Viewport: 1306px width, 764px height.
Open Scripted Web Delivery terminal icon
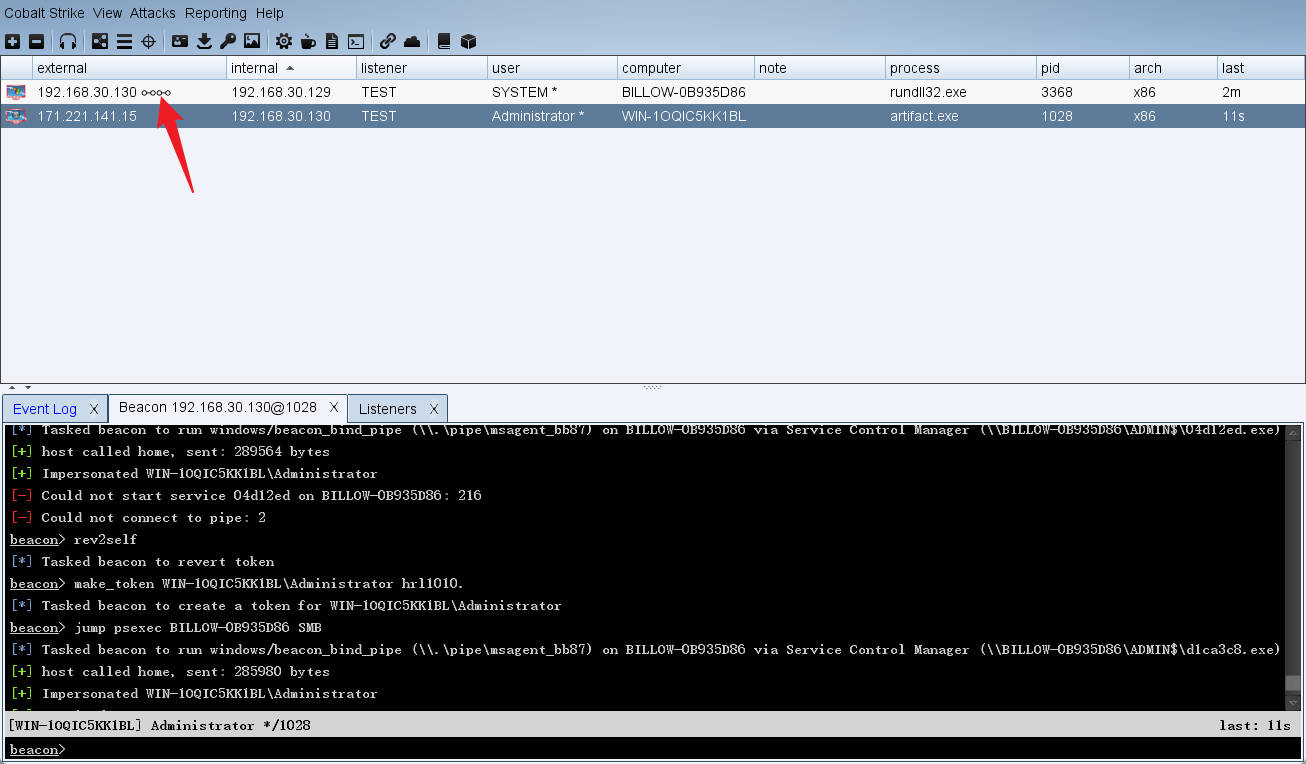coord(356,41)
